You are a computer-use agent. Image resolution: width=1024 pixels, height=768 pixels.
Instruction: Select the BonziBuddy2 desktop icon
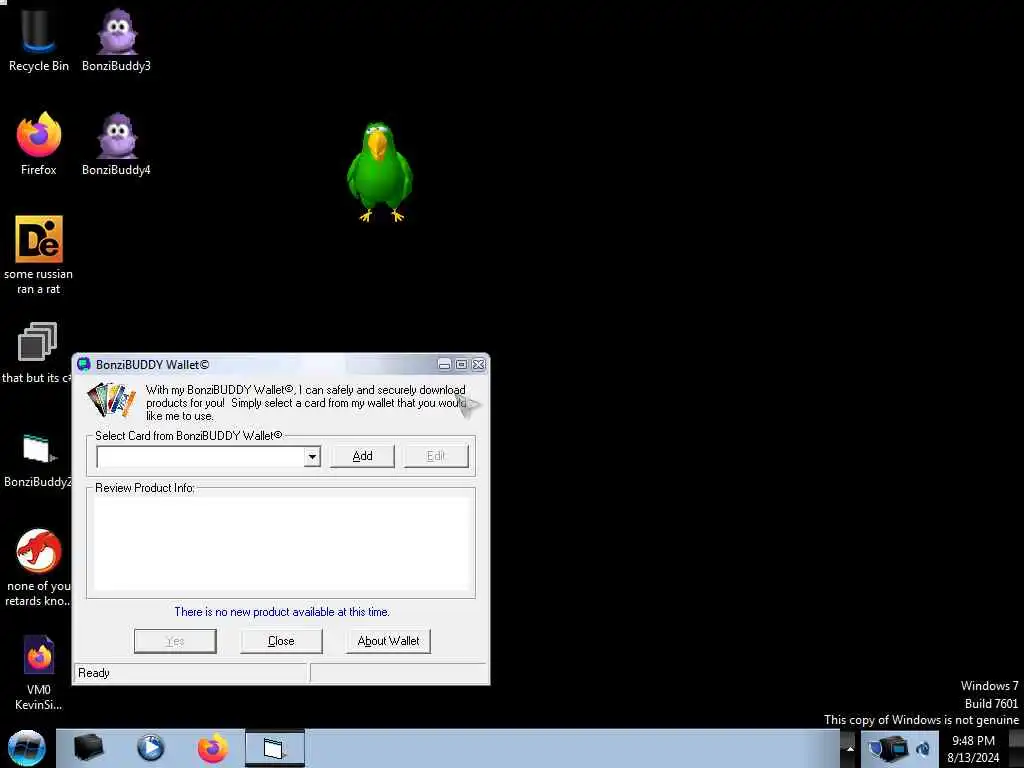point(37,460)
